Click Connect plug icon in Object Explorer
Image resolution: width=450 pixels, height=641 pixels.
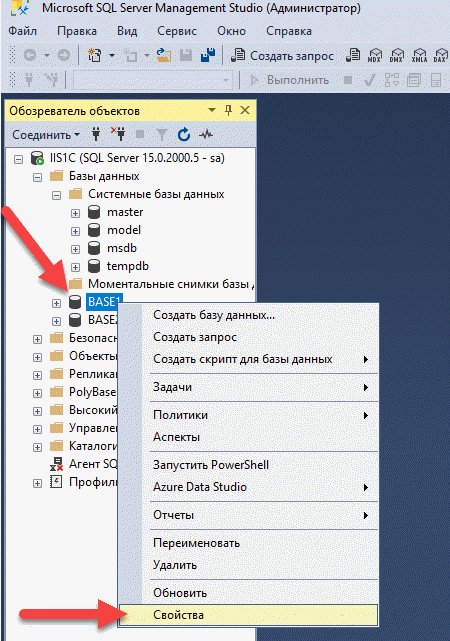click(x=96, y=134)
